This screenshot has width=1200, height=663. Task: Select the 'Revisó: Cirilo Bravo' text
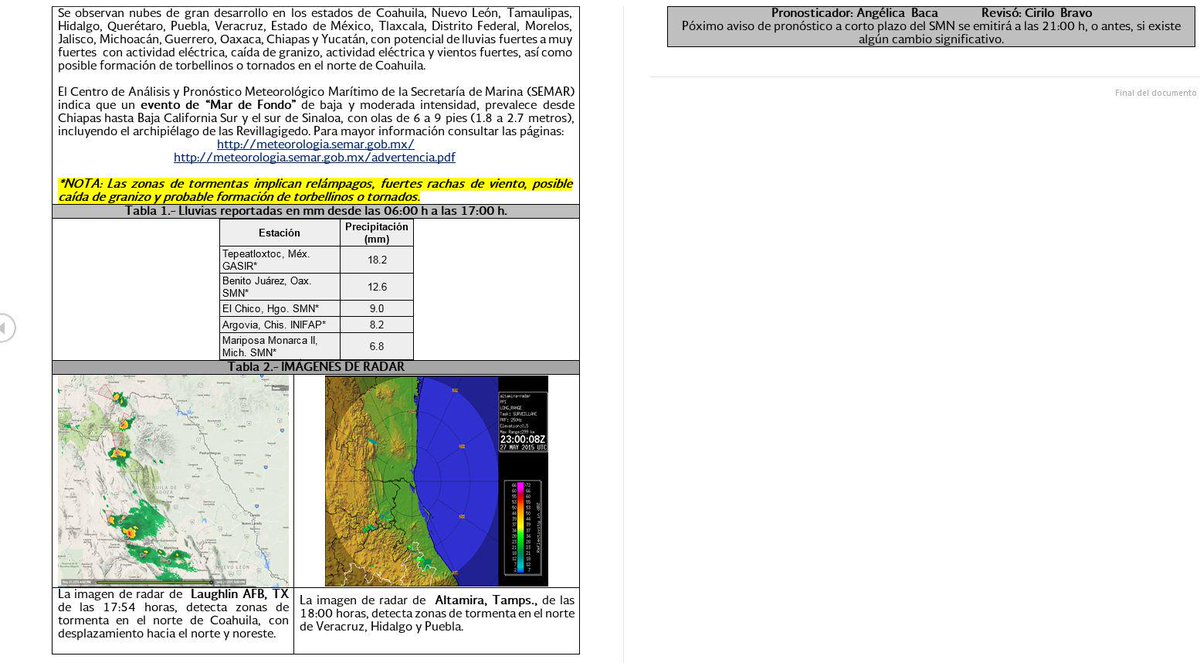pyautogui.click(x=1035, y=10)
